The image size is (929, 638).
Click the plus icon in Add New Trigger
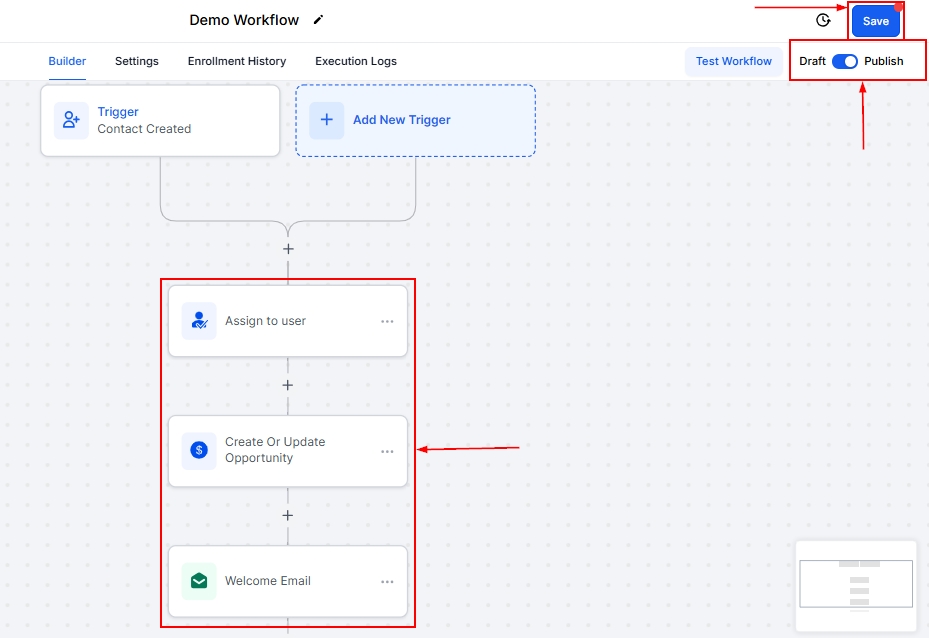point(326,120)
